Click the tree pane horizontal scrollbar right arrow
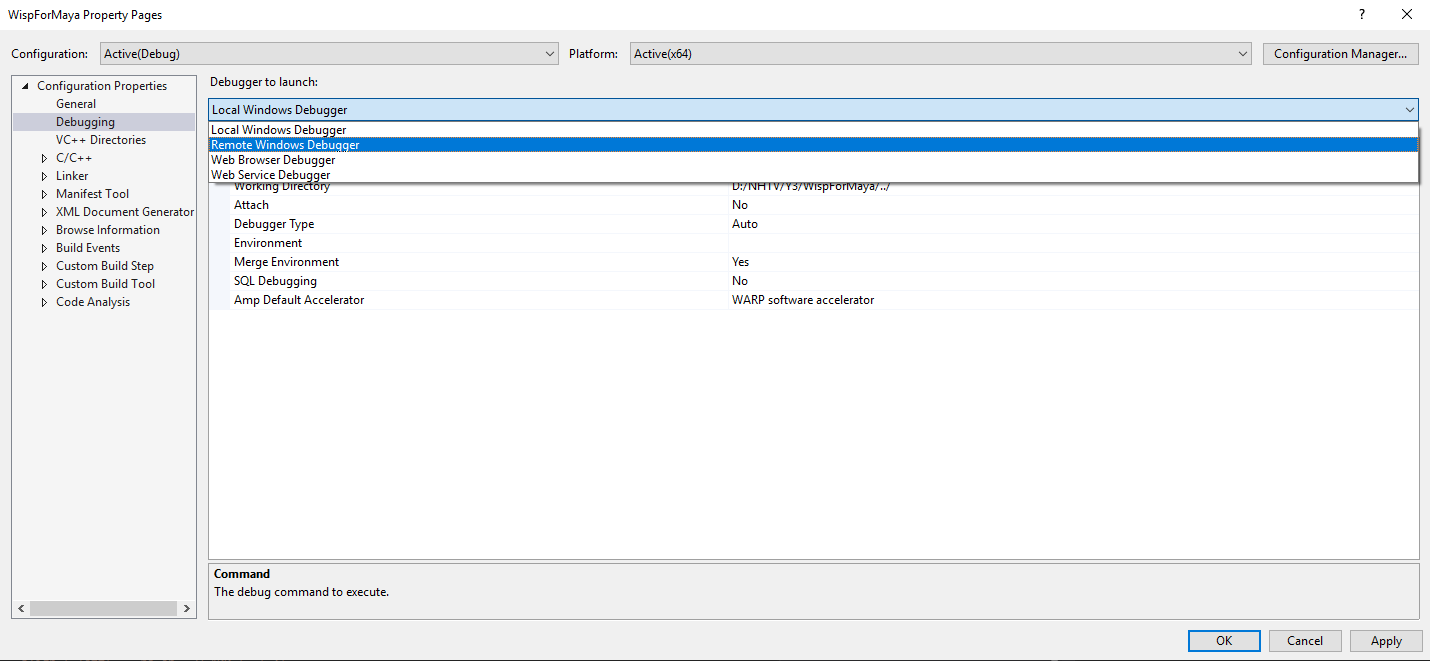Viewport: 1430px width, 661px height. [x=187, y=608]
